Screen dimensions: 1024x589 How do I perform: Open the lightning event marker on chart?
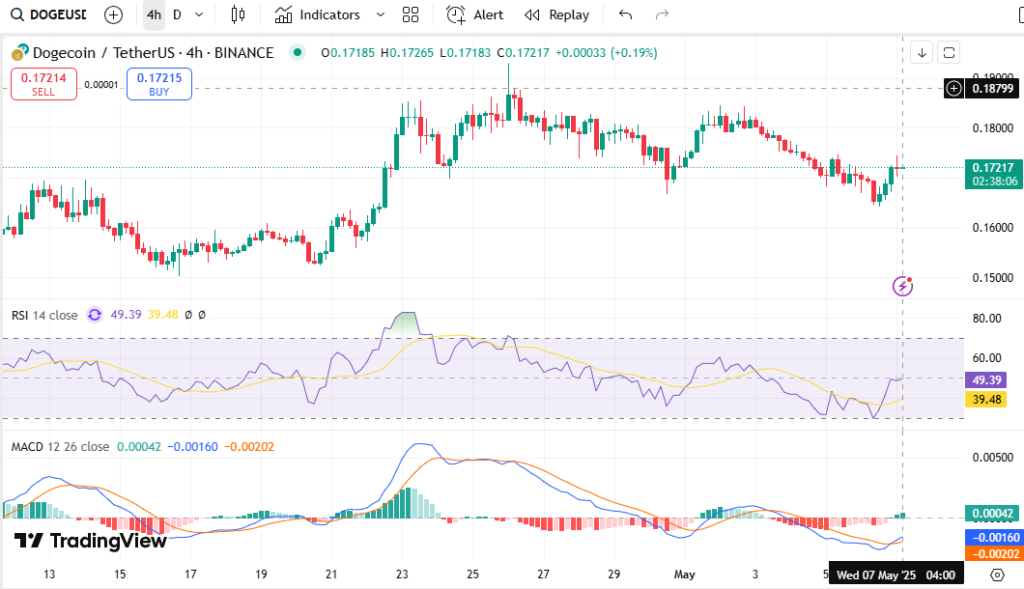pos(903,285)
